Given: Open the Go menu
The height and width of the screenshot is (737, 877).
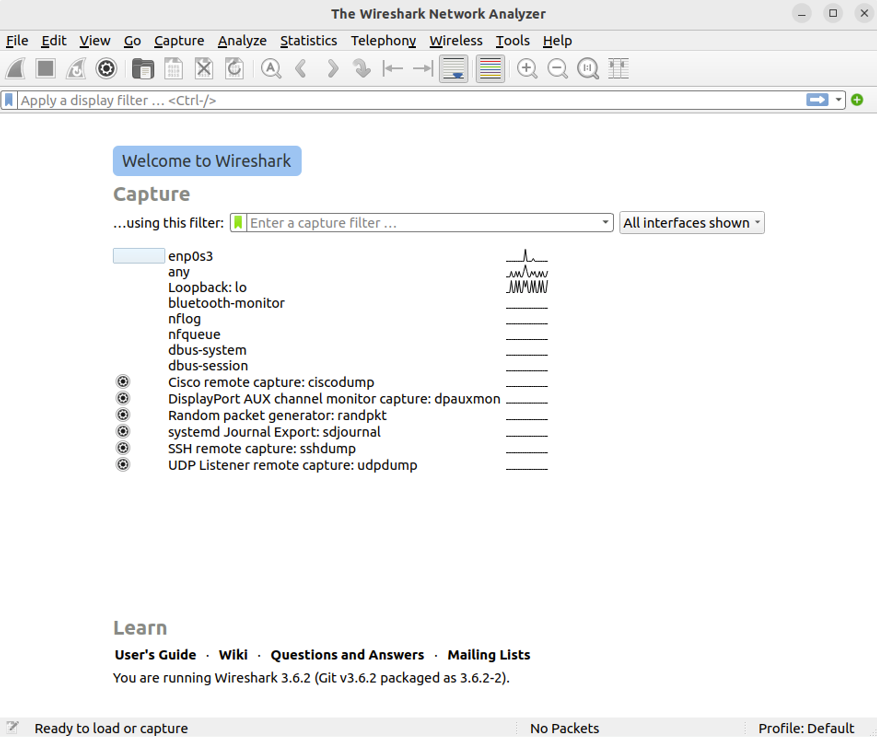Looking at the screenshot, I should (x=132, y=41).
